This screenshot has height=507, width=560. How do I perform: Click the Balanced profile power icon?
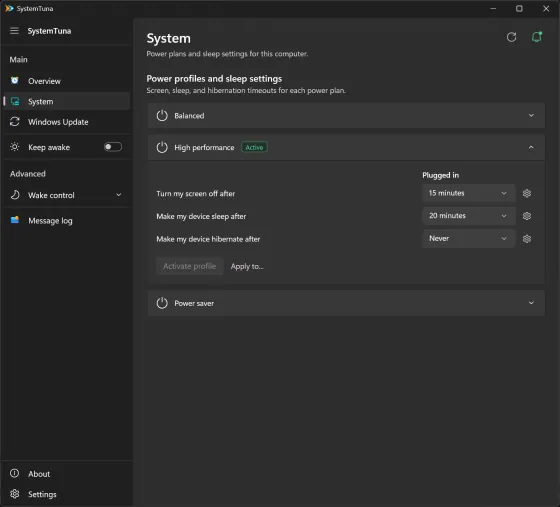[x=162, y=115]
